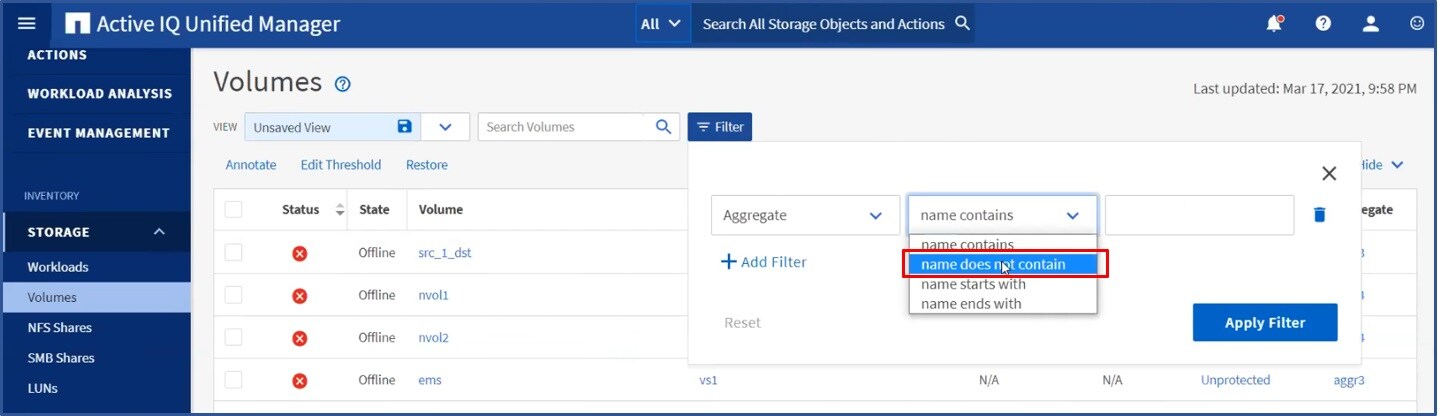Check the nvol1 volume row checkbox
This screenshot has width=1438, height=416.
click(x=233, y=295)
